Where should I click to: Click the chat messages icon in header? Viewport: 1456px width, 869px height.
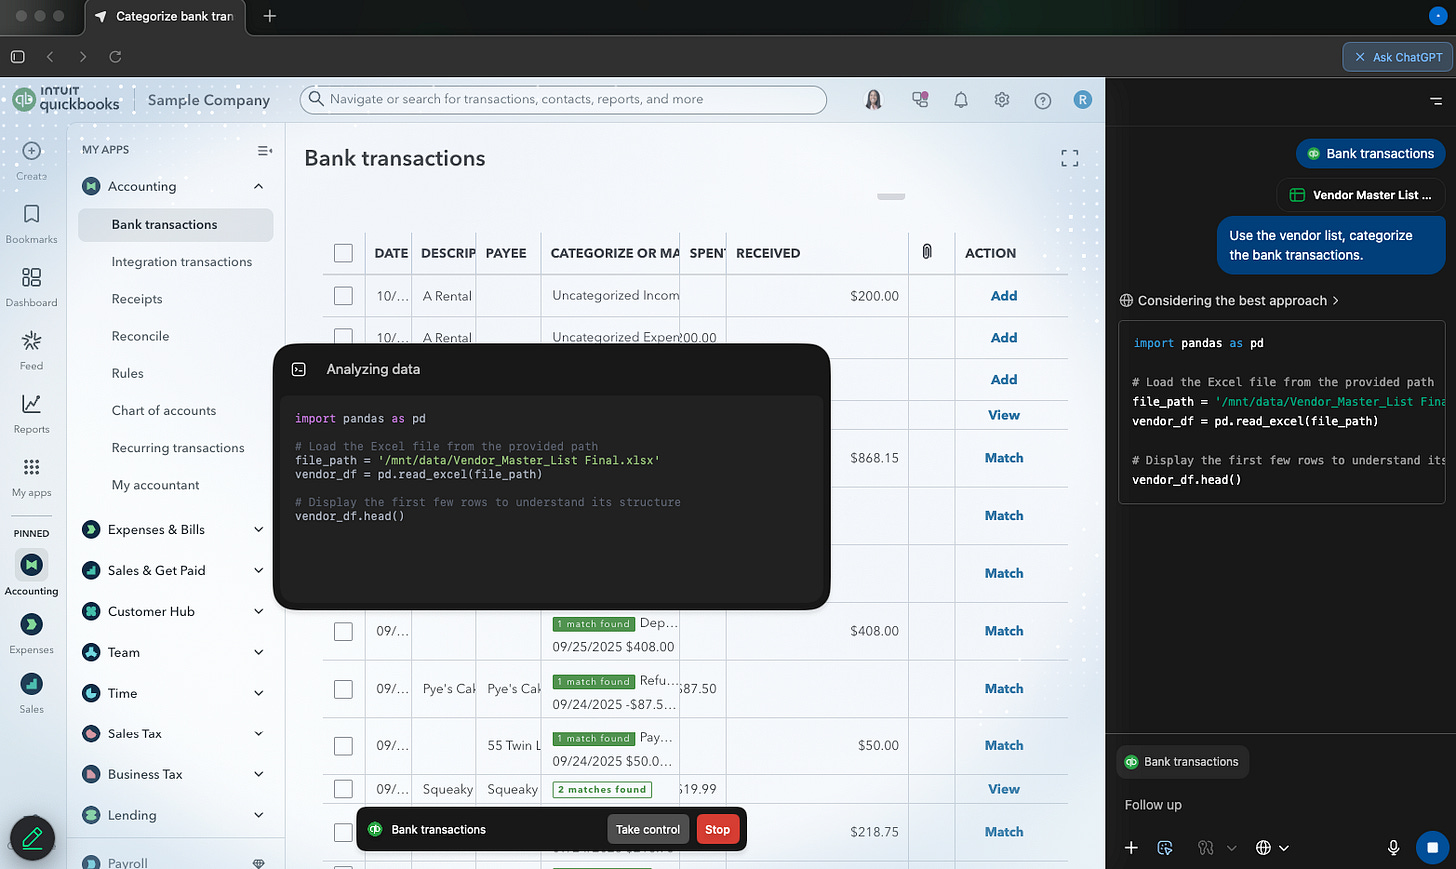(x=920, y=100)
